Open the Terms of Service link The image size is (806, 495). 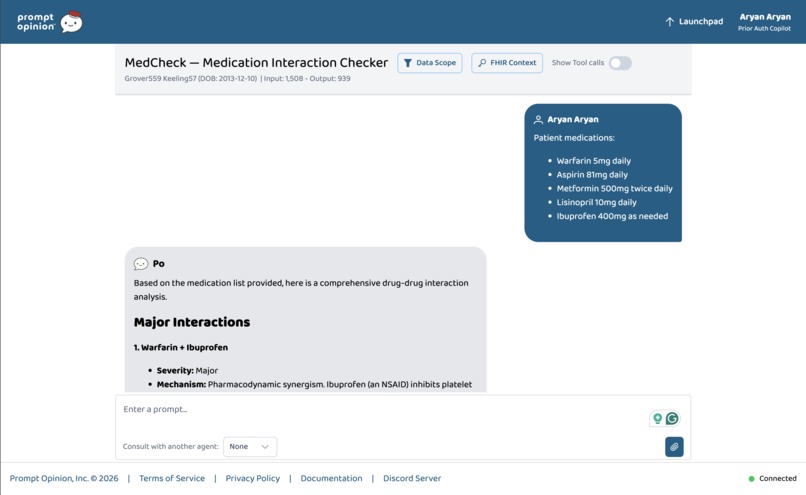172,478
